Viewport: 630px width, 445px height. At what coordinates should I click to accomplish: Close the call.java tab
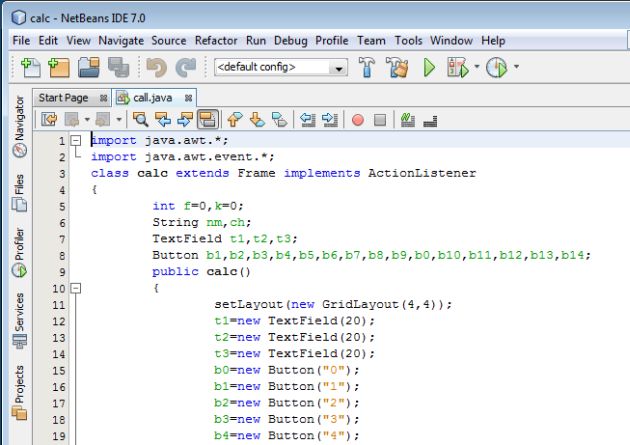click(188, 98)
